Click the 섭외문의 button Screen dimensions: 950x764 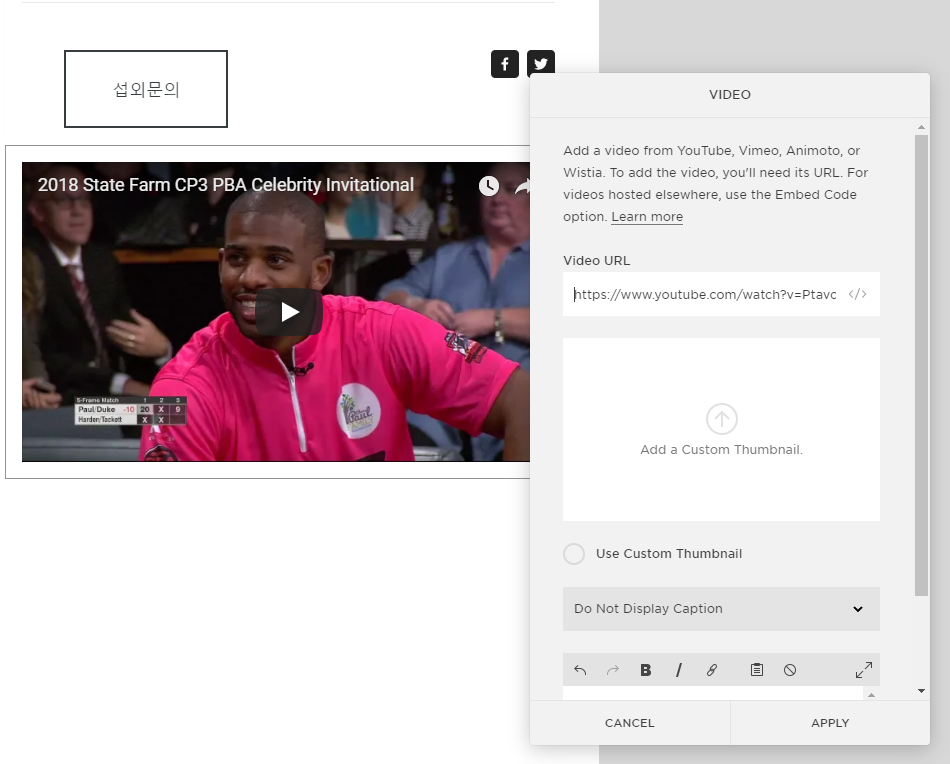(146, 89)
